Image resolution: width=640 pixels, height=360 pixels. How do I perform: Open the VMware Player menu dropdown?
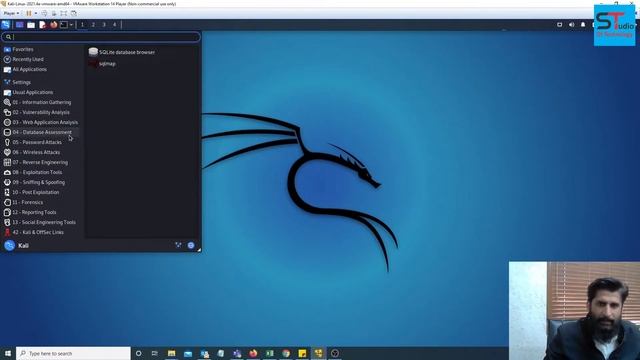(11, 13)
